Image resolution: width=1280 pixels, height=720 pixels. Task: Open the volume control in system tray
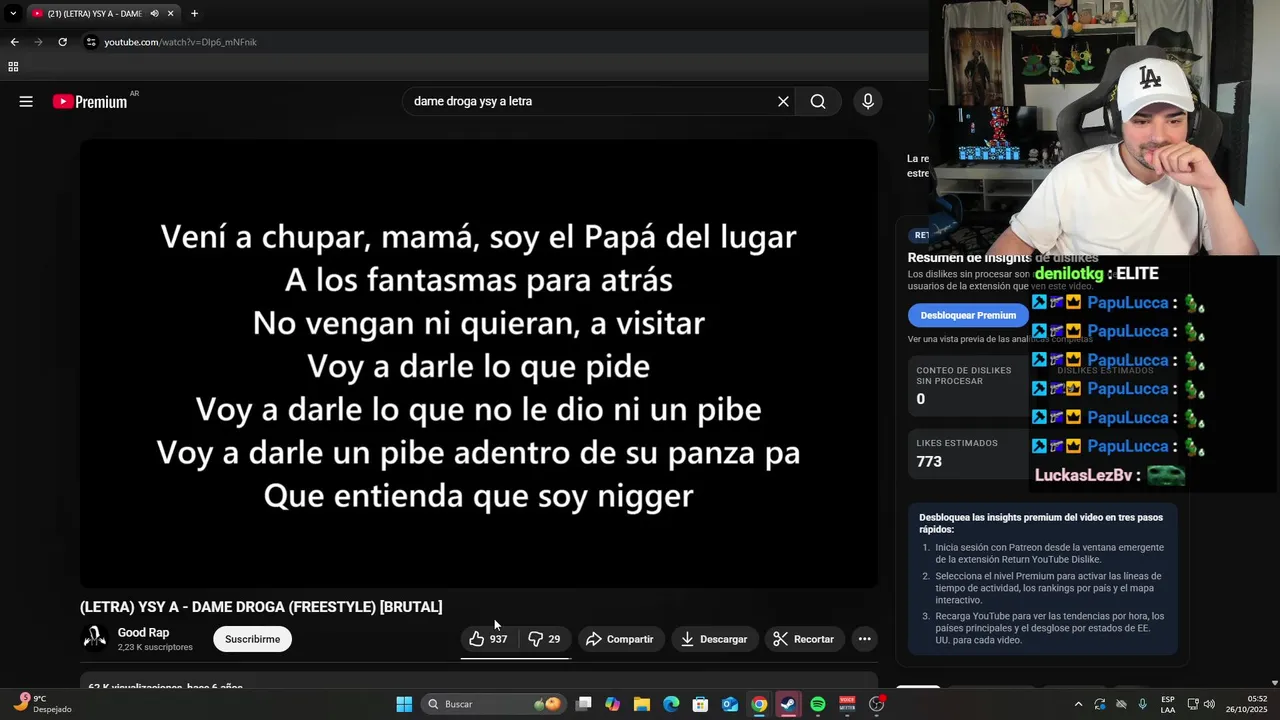click(x=1208, y=704)
